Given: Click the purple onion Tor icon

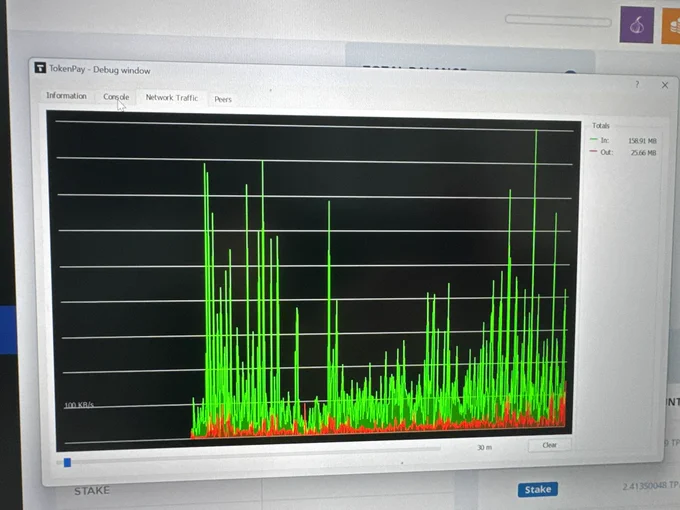Looking at the screenshot, I should pyautogui.click(x=637, y=25).
